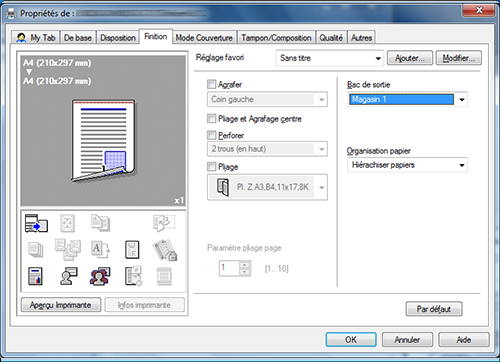Screen dimensions: 500x362
Task: Switch to the My Tab tab
Action: coord(36,38)
